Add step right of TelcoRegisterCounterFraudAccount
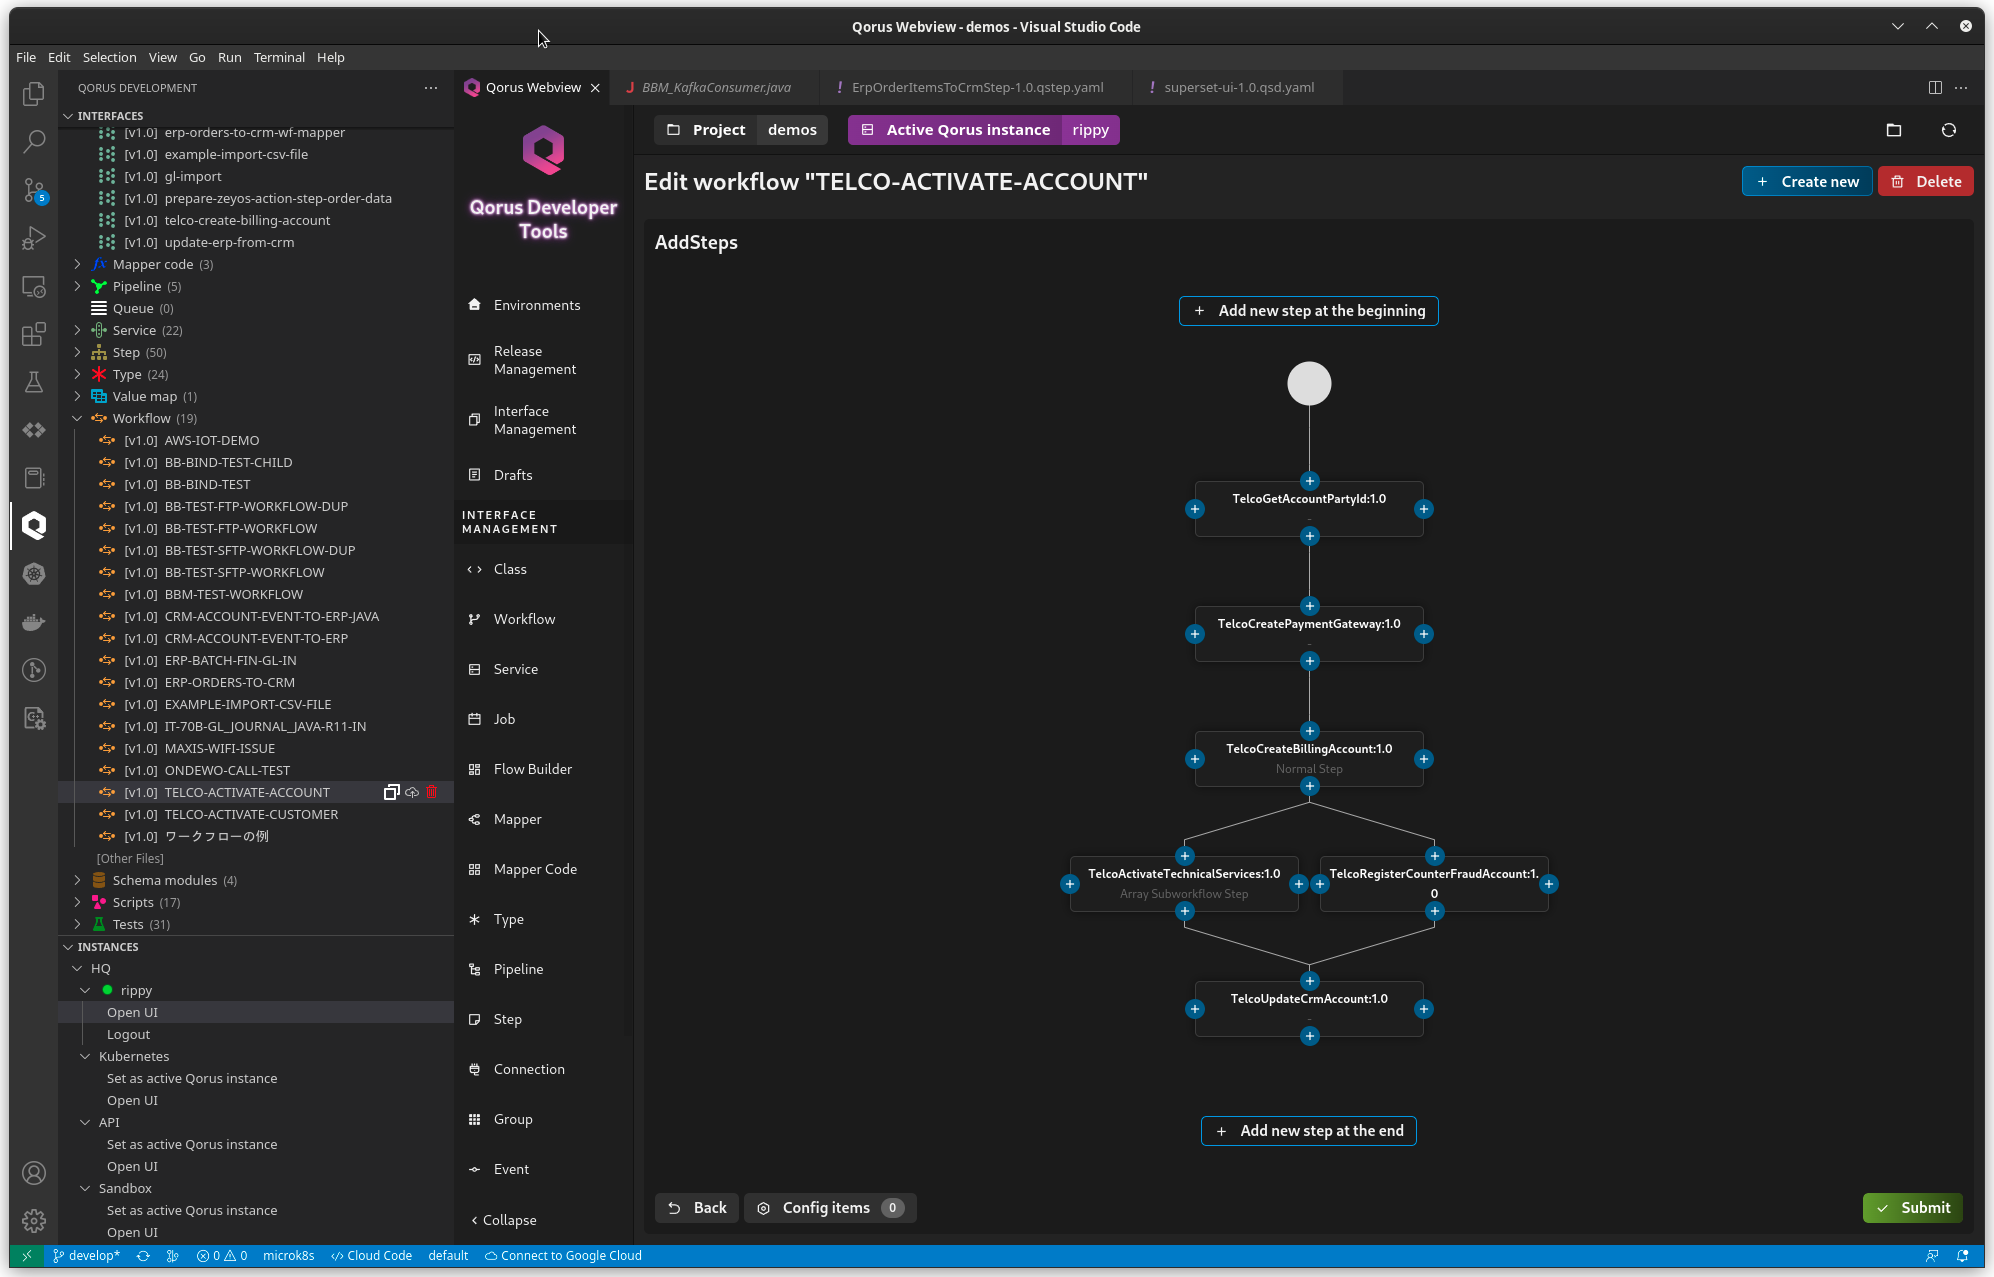 tap(1549, 884)
